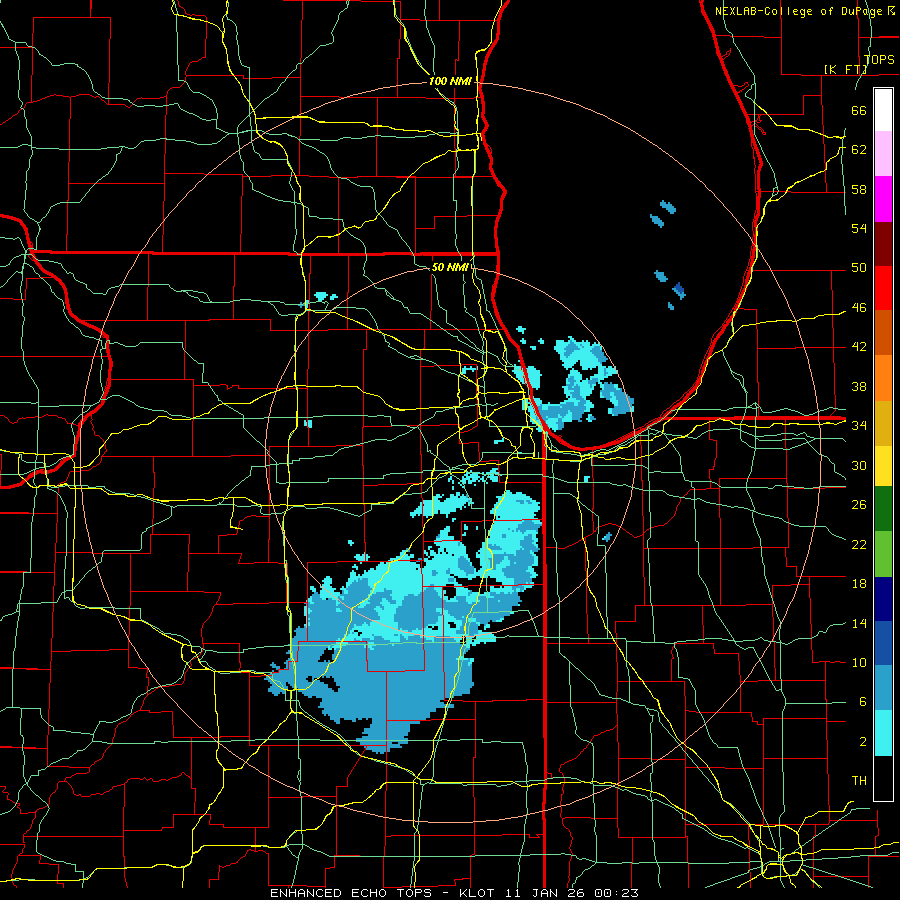Click the legend label 'TH'
Image resolution: width=900 pixels, height=900 pixels.
859,781
